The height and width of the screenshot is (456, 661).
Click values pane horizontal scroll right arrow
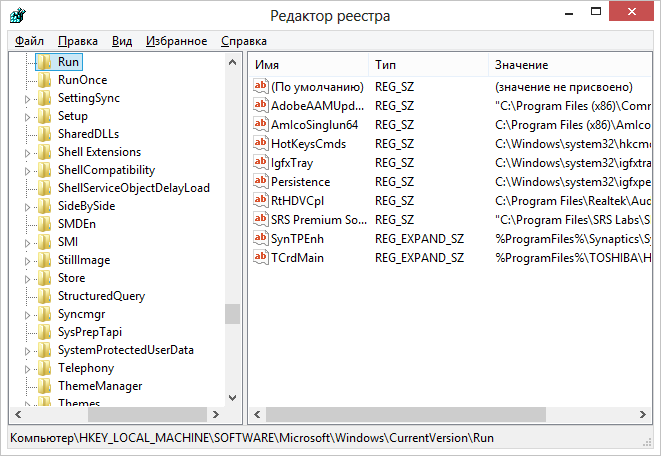(643, 414)
